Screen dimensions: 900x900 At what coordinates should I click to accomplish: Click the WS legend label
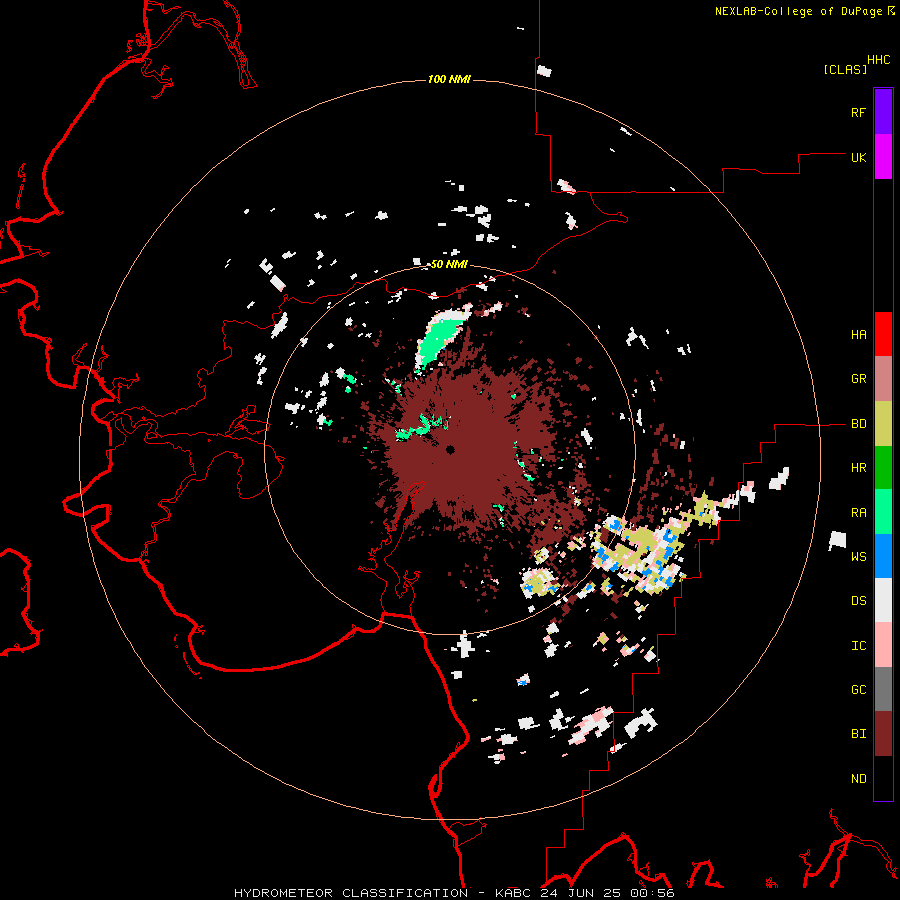pyautogui.click(x=858, y=557)
